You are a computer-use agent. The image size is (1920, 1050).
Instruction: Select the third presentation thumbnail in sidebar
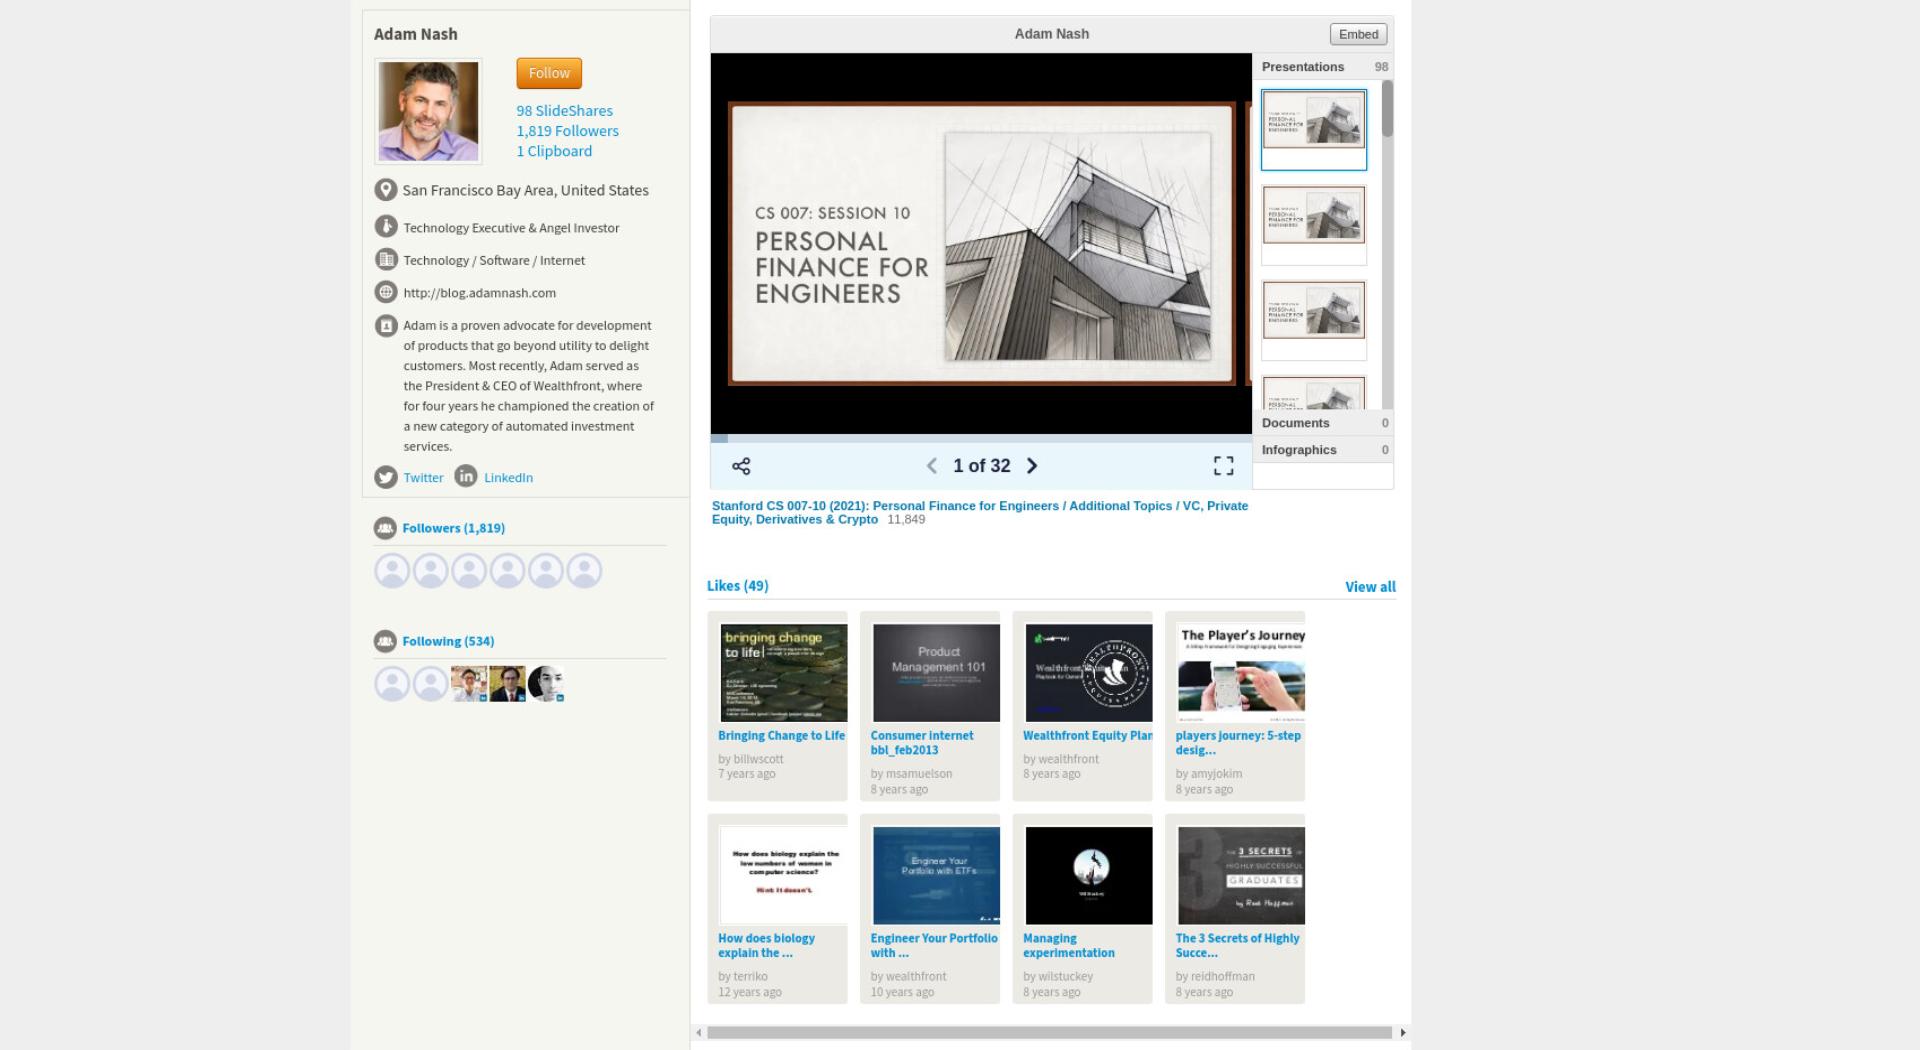pyautogui.click(x=1313, y=320)
